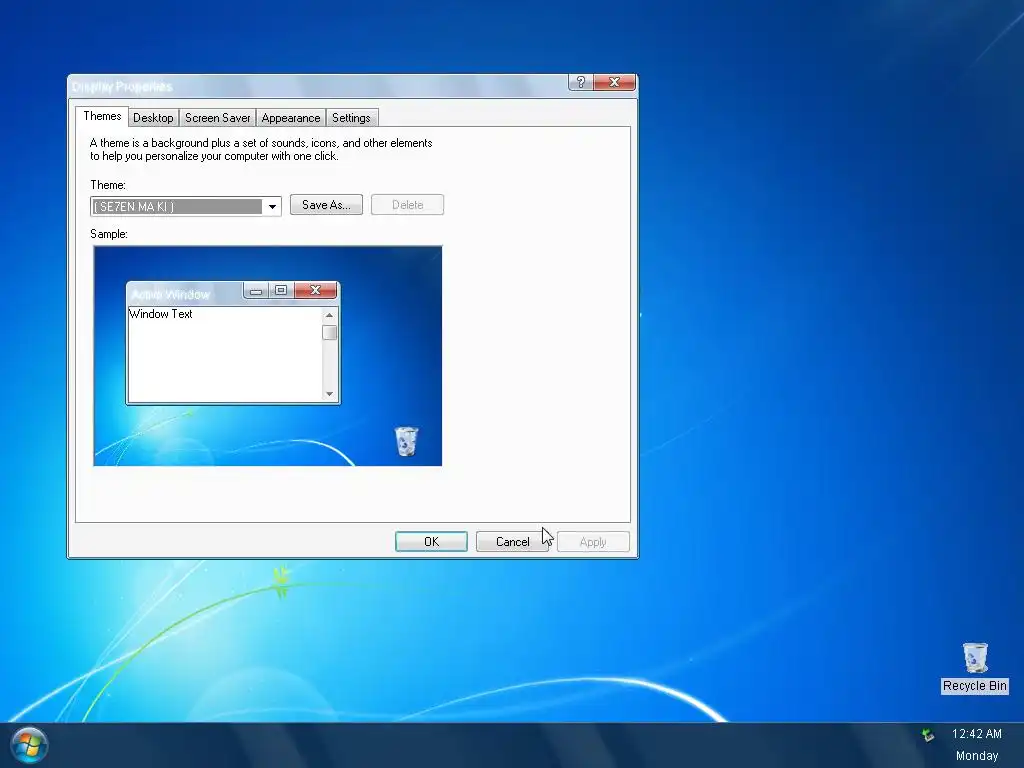Click the sample scrollbar down arrow

click(x=329, y=394)
